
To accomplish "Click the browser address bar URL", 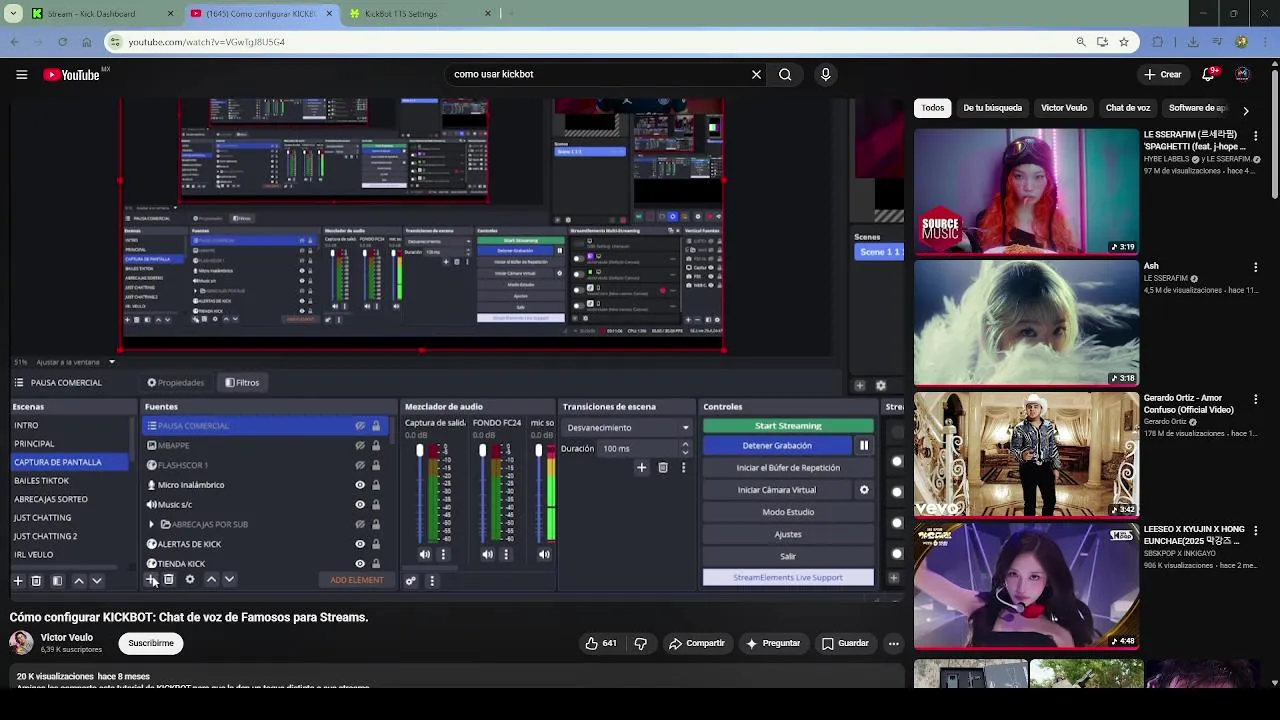I will 207,42.
